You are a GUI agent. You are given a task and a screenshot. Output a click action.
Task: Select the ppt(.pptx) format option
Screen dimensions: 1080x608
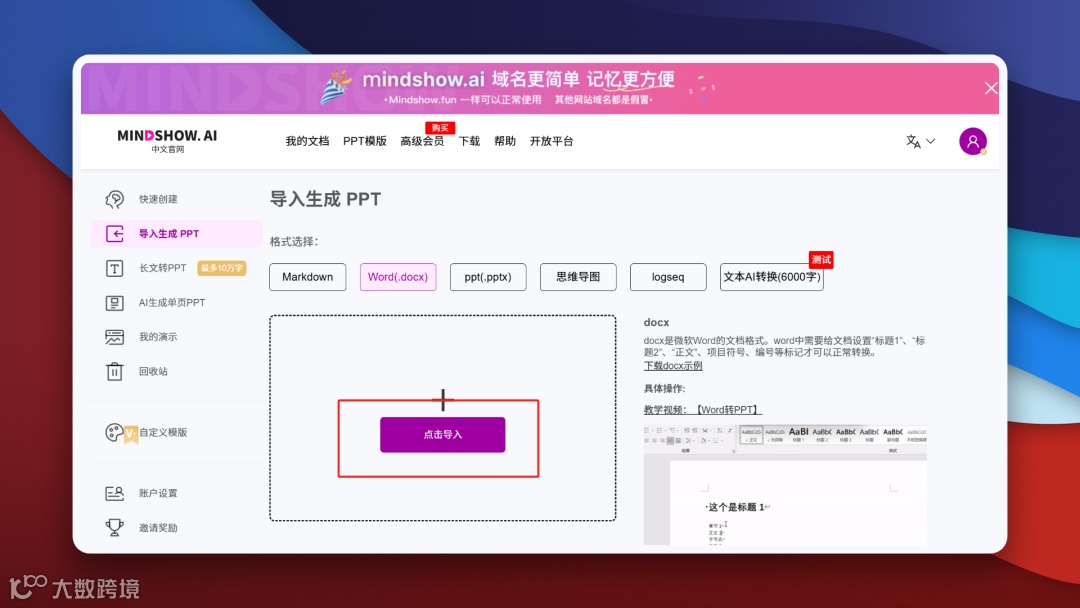[x=488, y=277]
